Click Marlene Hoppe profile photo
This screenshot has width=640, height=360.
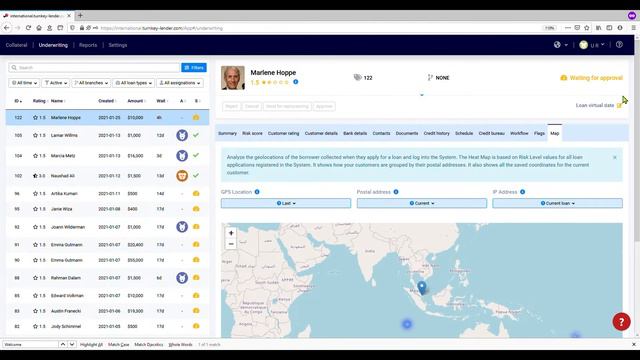(233, 78)
